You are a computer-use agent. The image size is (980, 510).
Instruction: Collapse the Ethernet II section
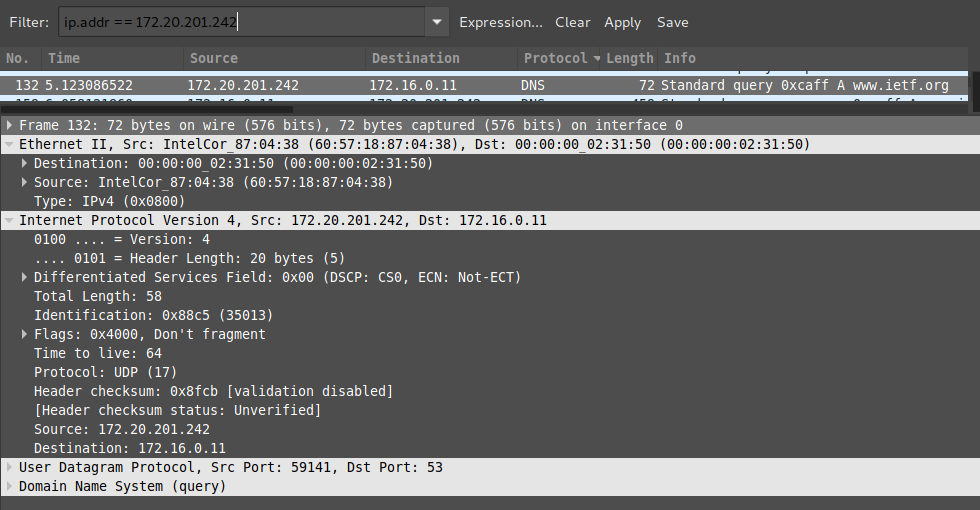[9, 144]
